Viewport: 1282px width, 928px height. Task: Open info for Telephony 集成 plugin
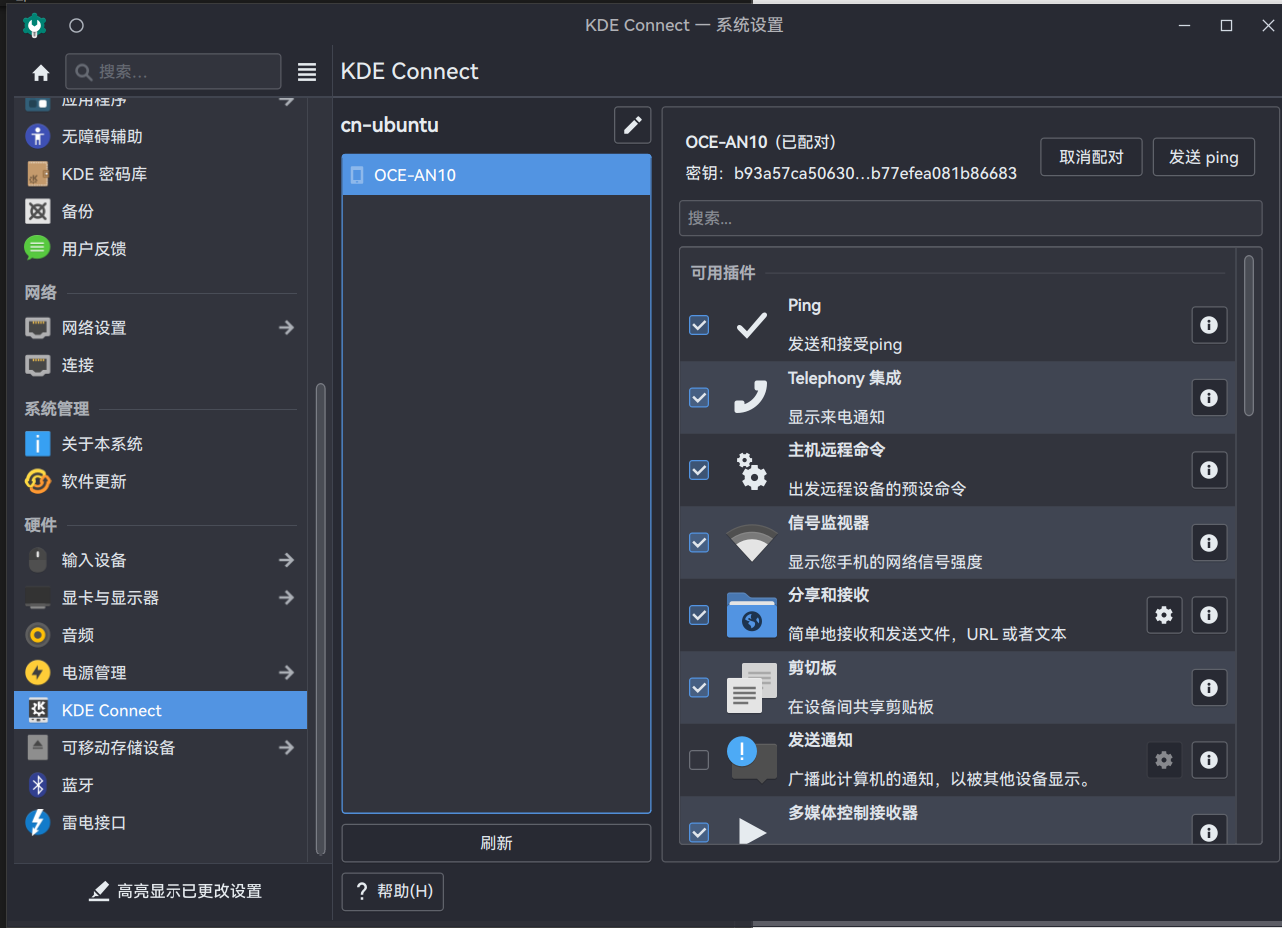1209,397
